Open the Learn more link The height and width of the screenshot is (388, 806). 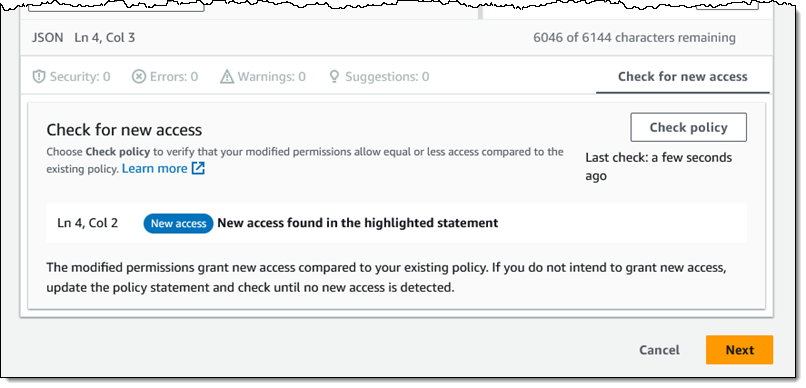tap(155, 169)
